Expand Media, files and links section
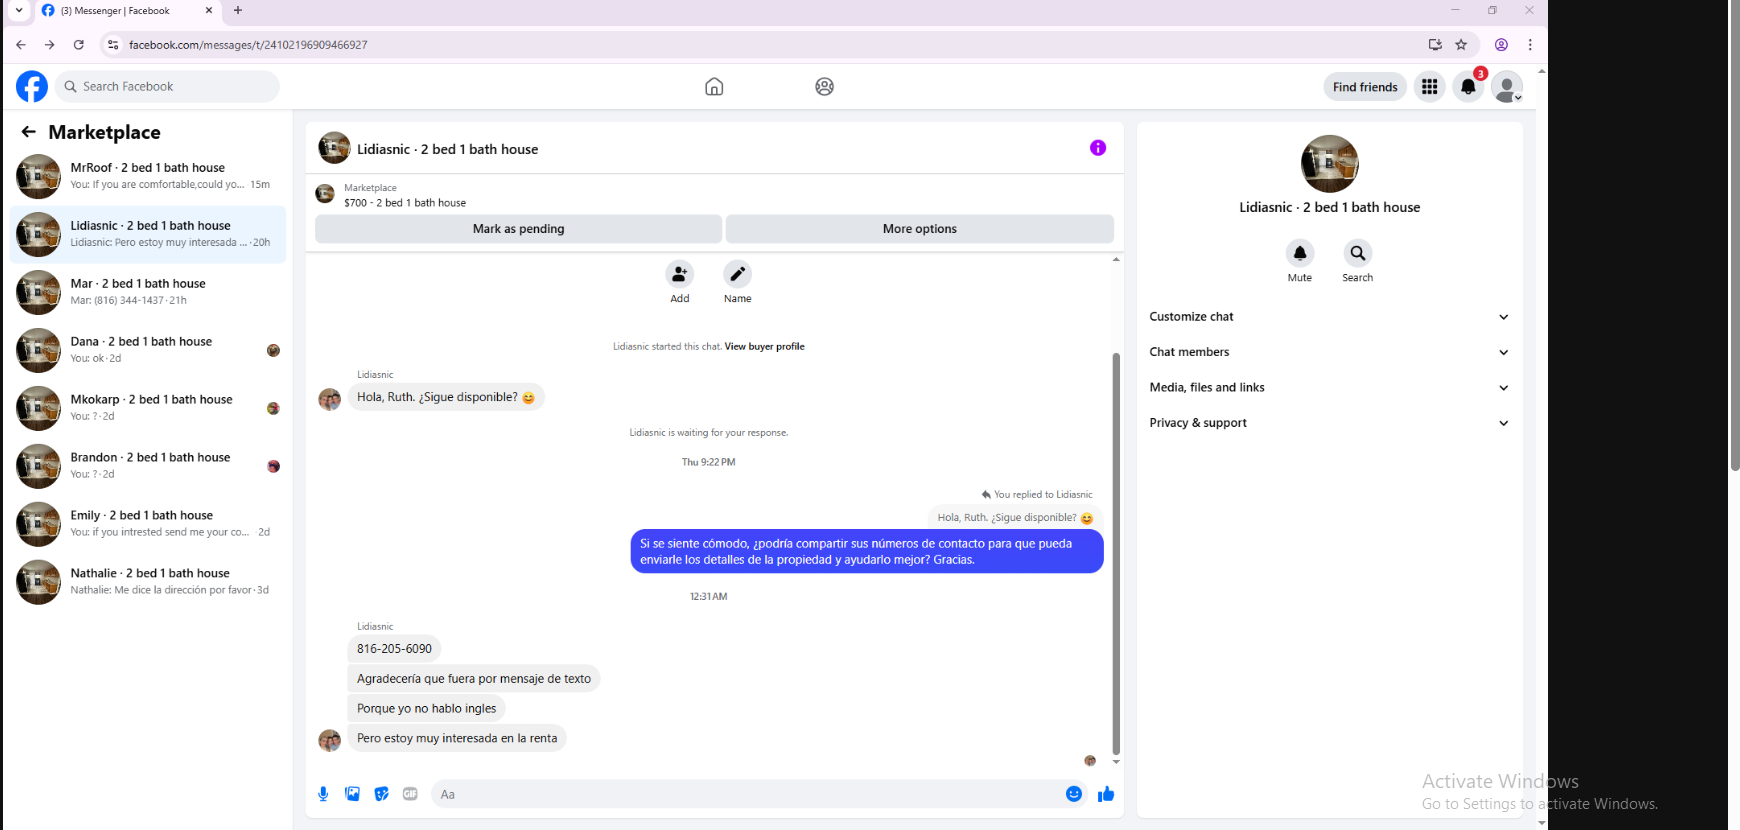 [1329, 388]
